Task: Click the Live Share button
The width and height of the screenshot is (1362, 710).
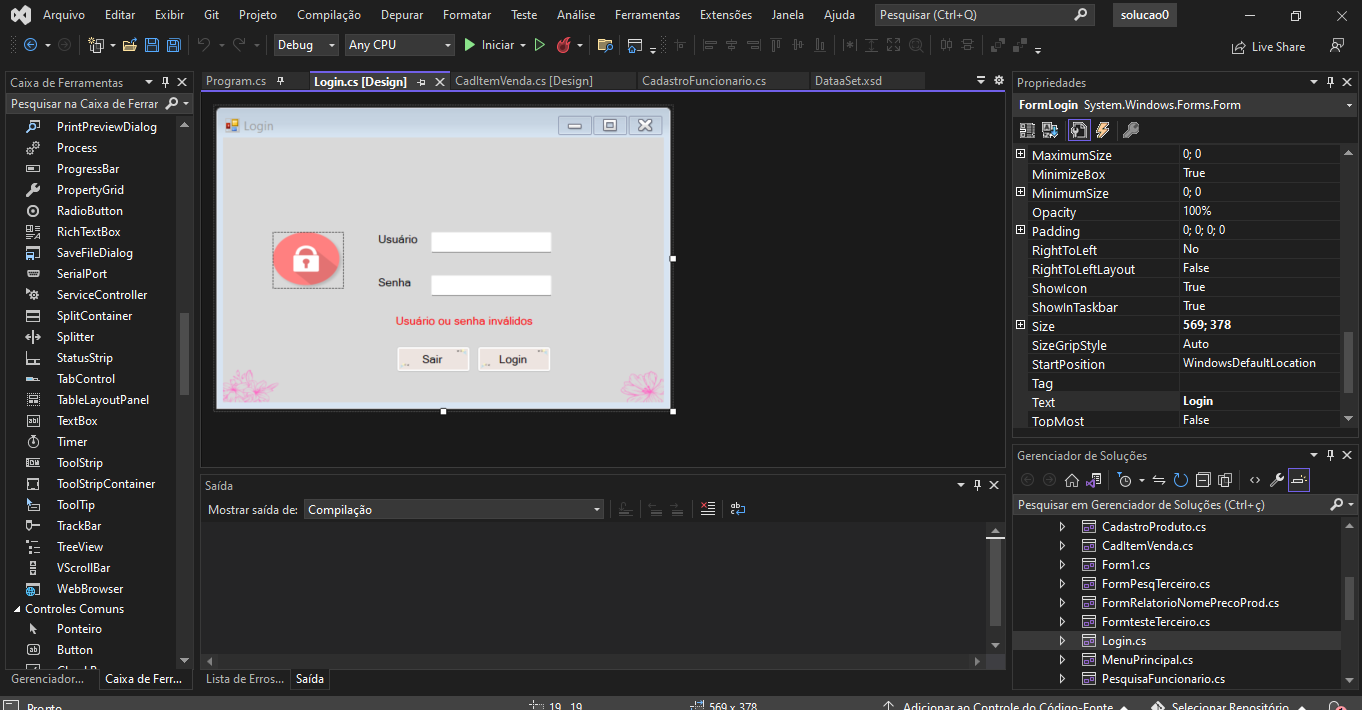Action: [x=1268, y=46]
